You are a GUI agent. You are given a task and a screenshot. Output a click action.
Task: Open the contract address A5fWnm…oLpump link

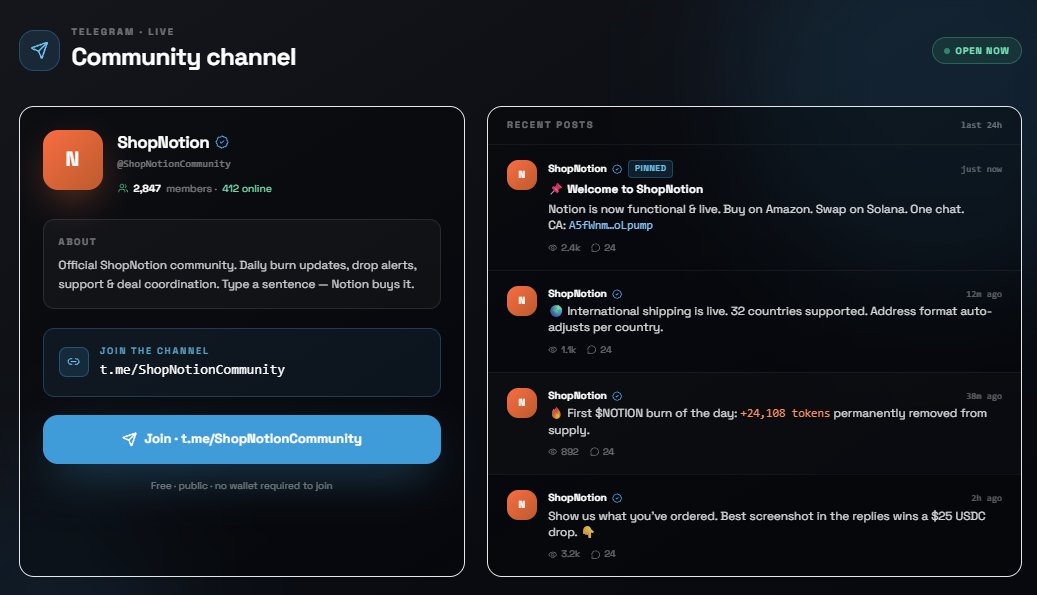click(610, 225)
